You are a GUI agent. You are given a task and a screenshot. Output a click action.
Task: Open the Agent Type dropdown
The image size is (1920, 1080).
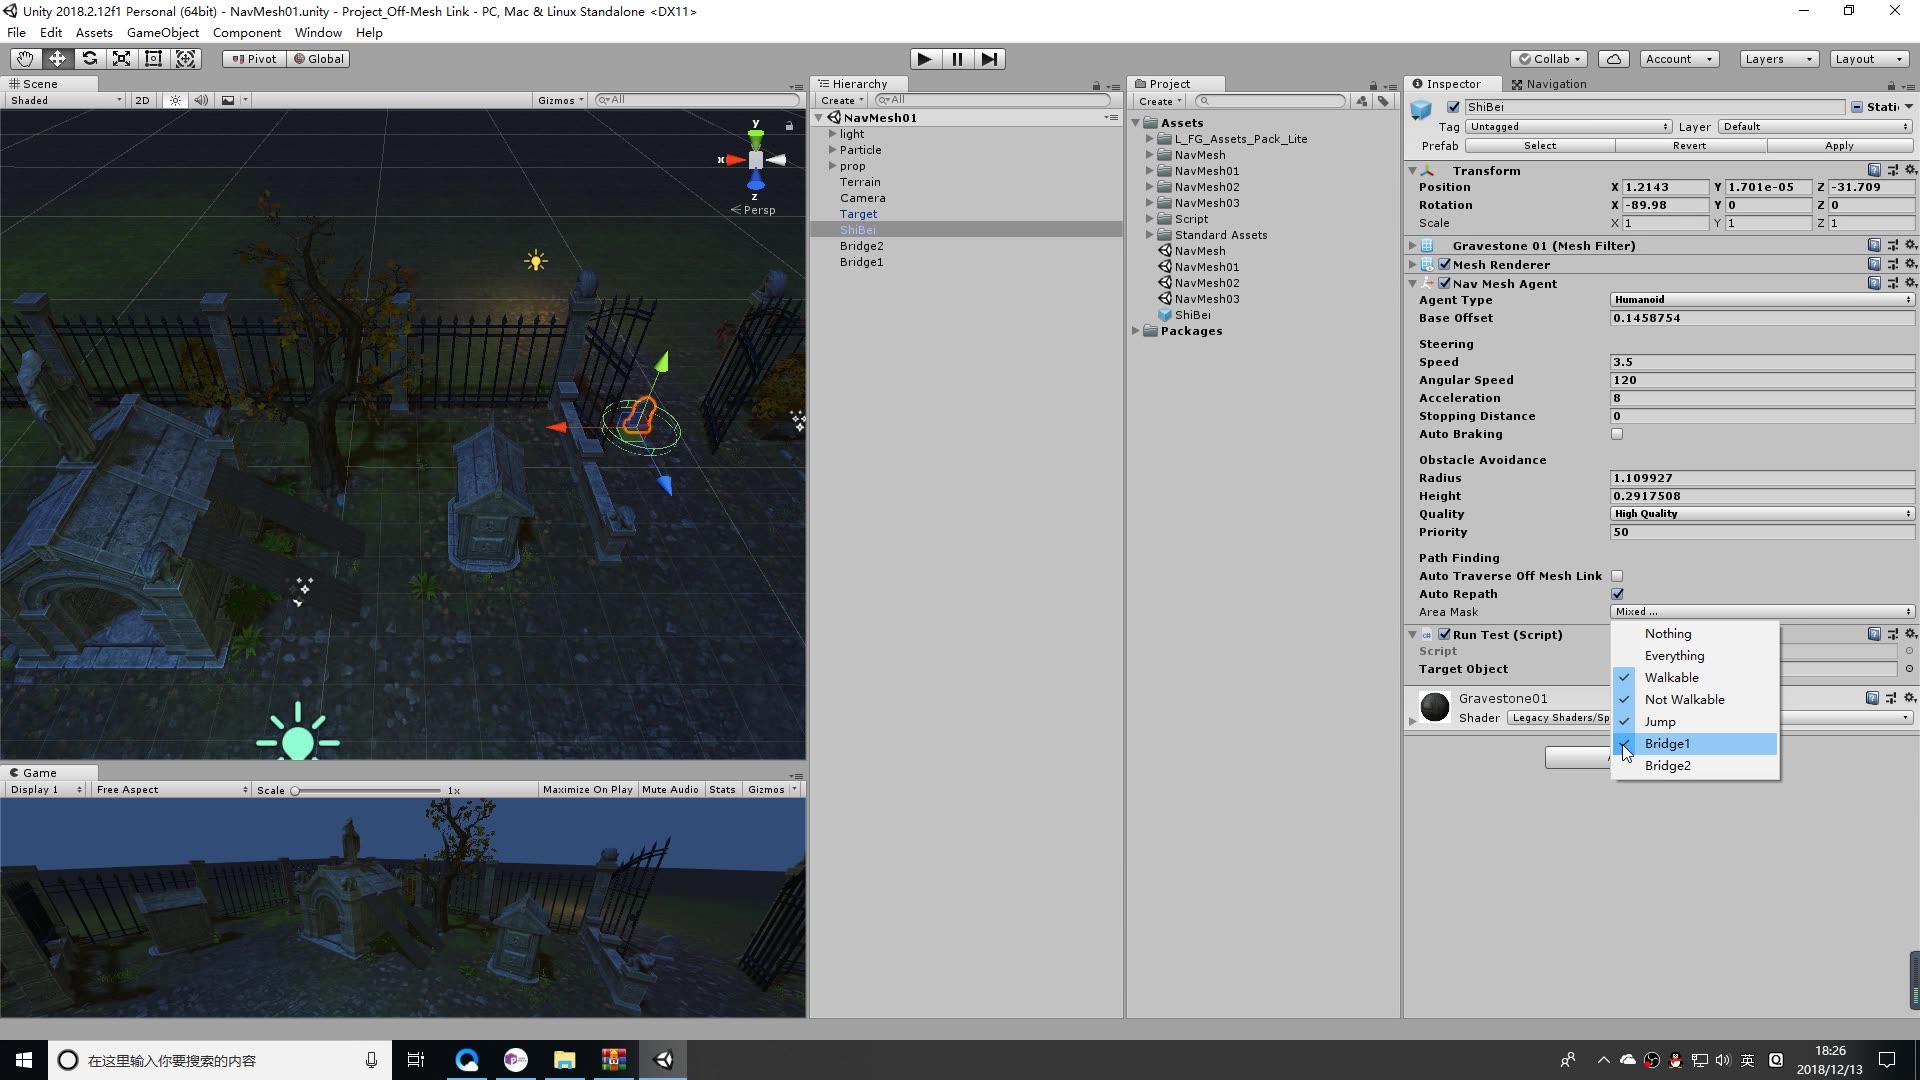(x=1762, y=300)
